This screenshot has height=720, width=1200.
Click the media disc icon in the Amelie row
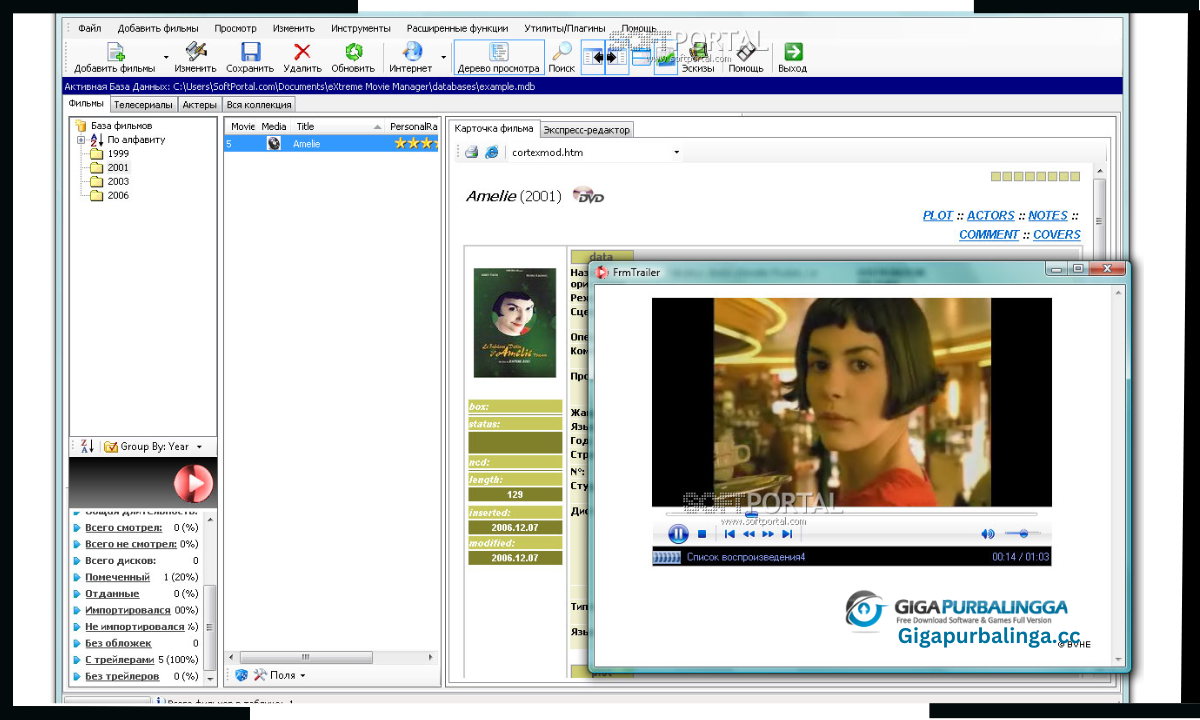click(x=274, y=143)
